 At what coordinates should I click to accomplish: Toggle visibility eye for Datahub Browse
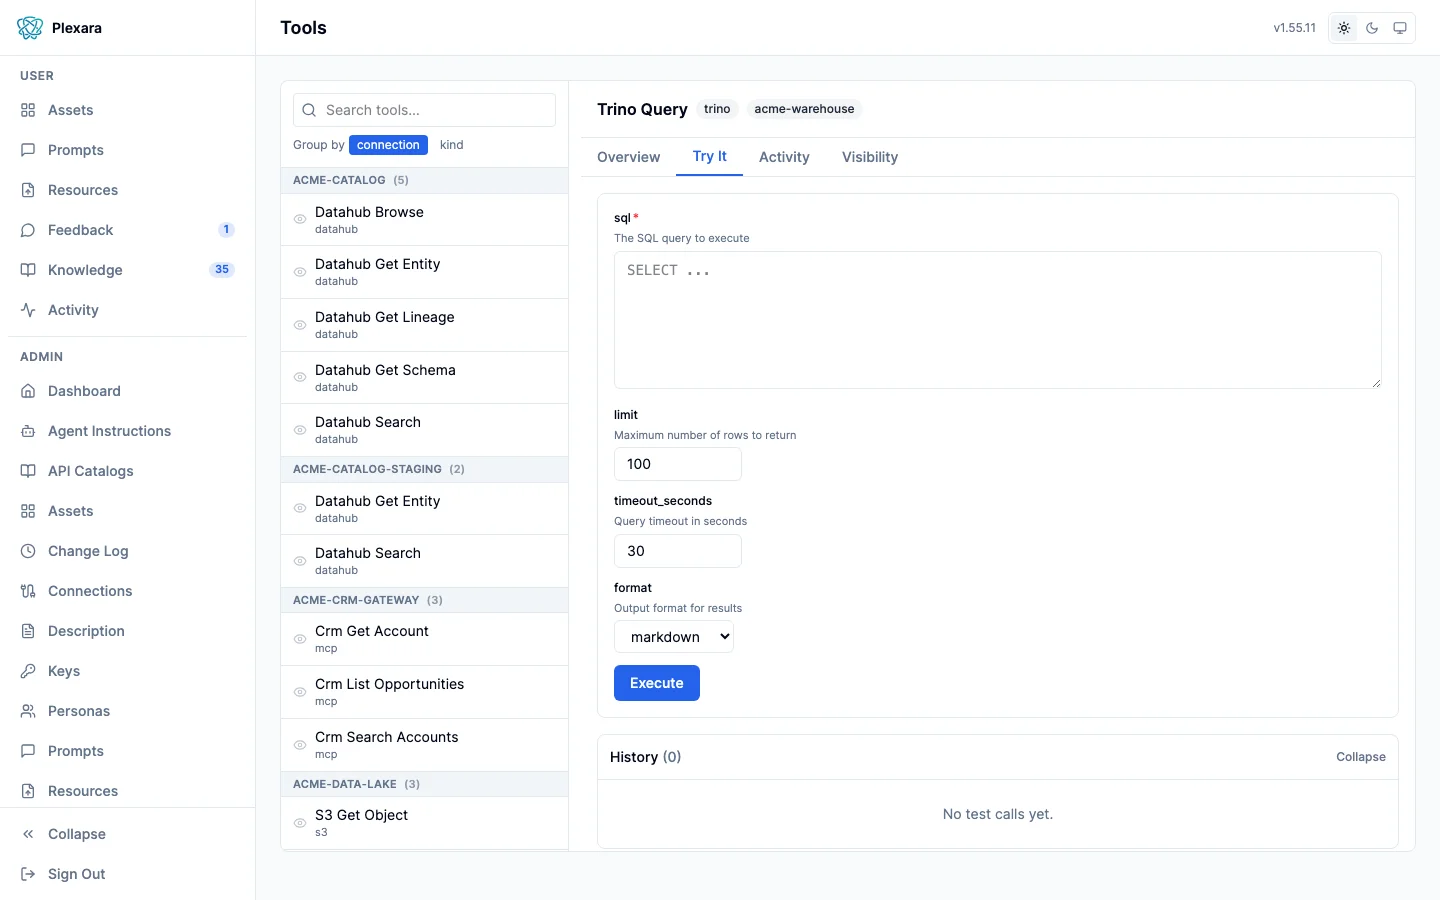pos(300,219)
